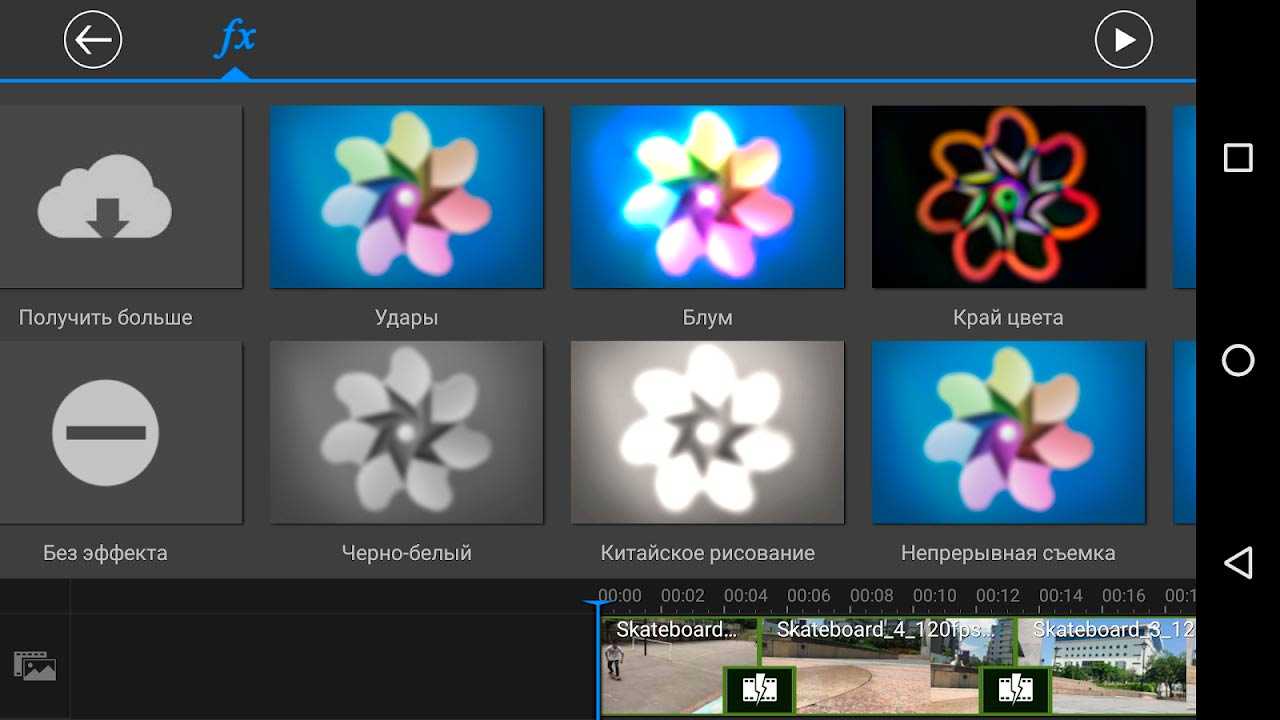Tap the back arrow button

click(93, 40)
